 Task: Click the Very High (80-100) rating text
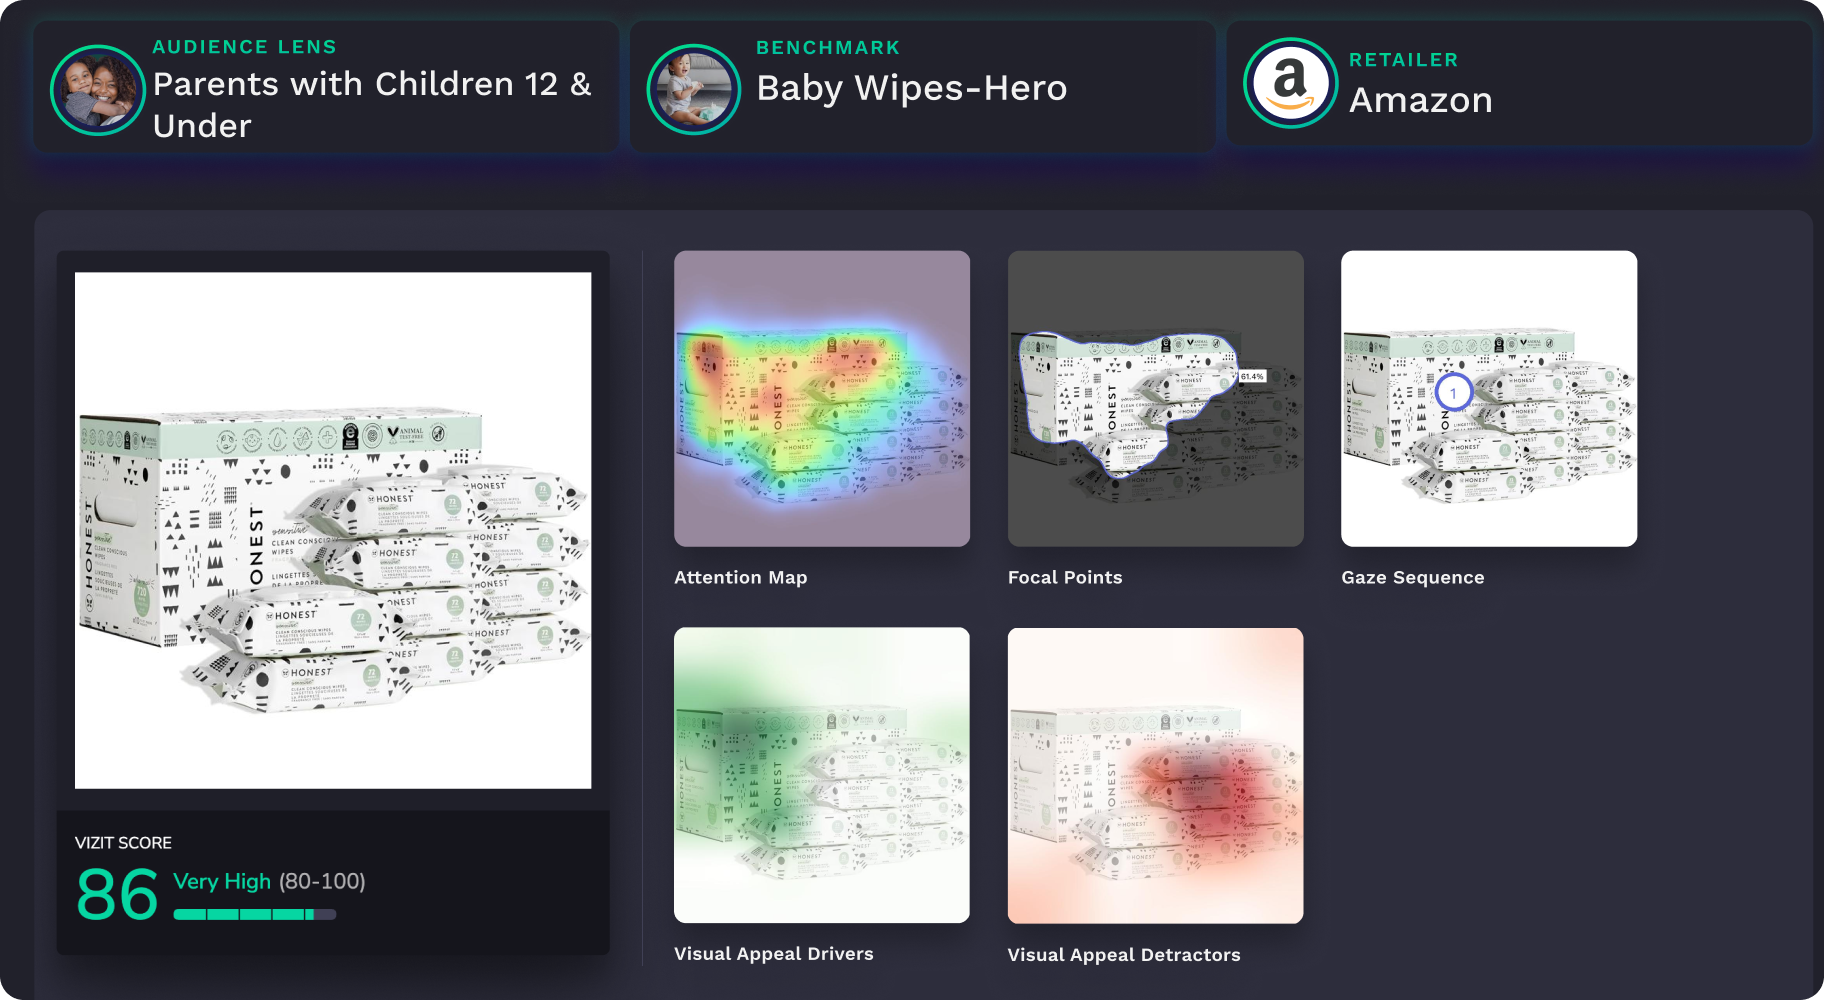269,882
